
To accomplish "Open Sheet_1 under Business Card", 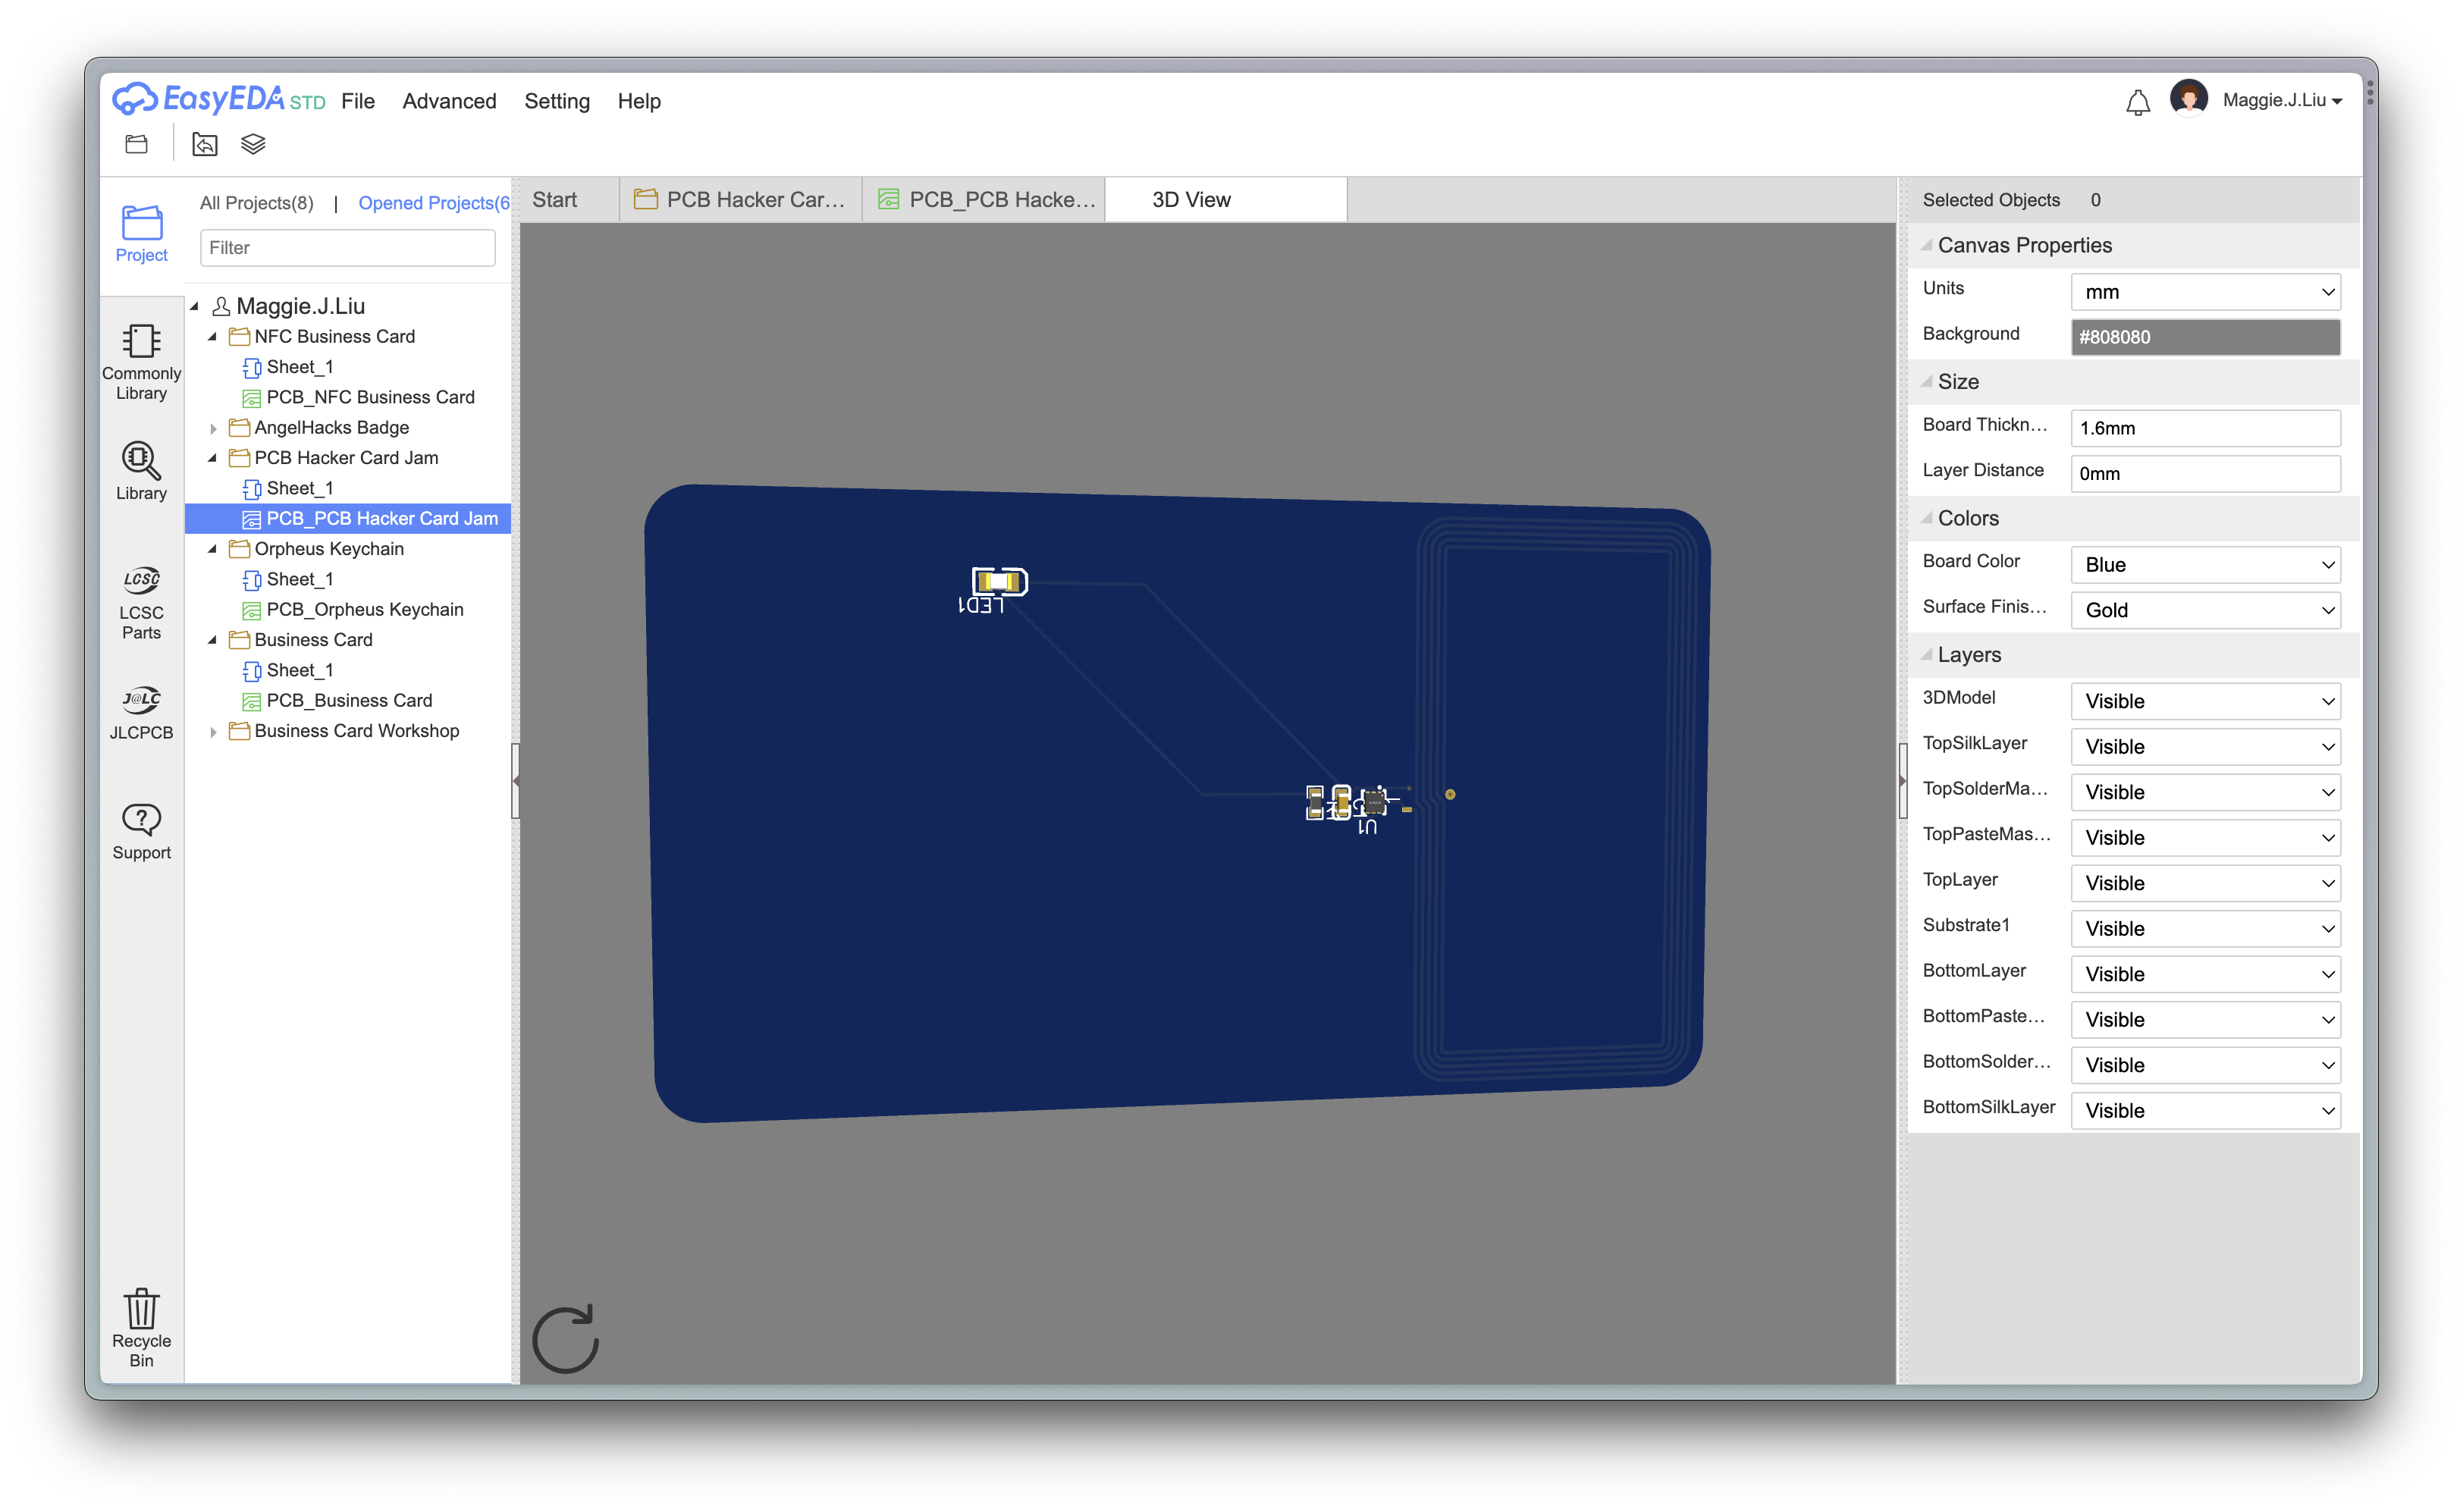I will 299,670.
